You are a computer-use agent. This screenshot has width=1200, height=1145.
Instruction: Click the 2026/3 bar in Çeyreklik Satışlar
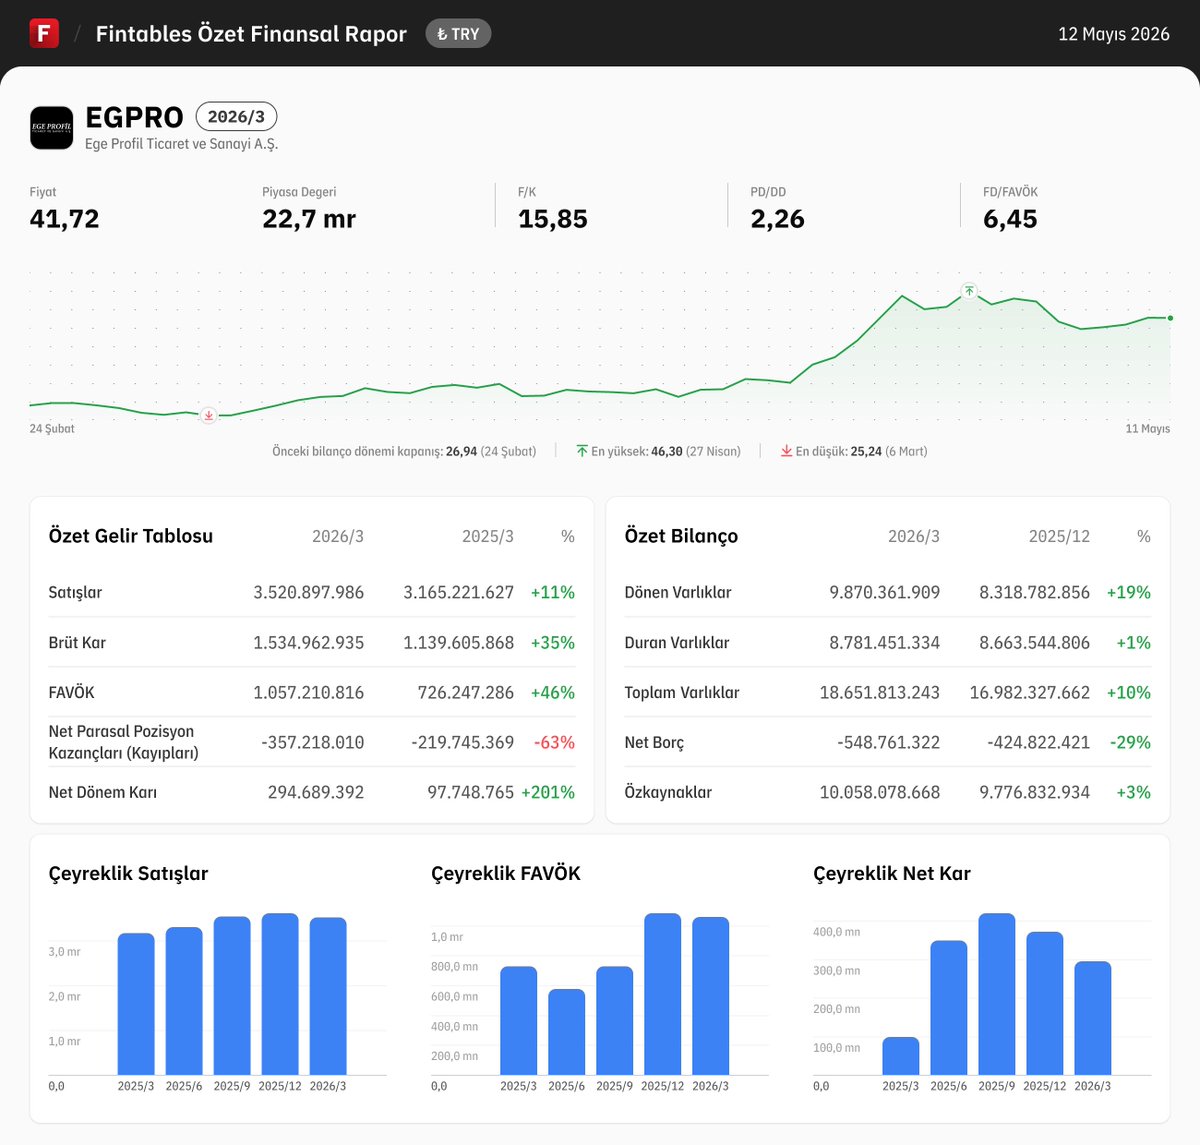328,996
